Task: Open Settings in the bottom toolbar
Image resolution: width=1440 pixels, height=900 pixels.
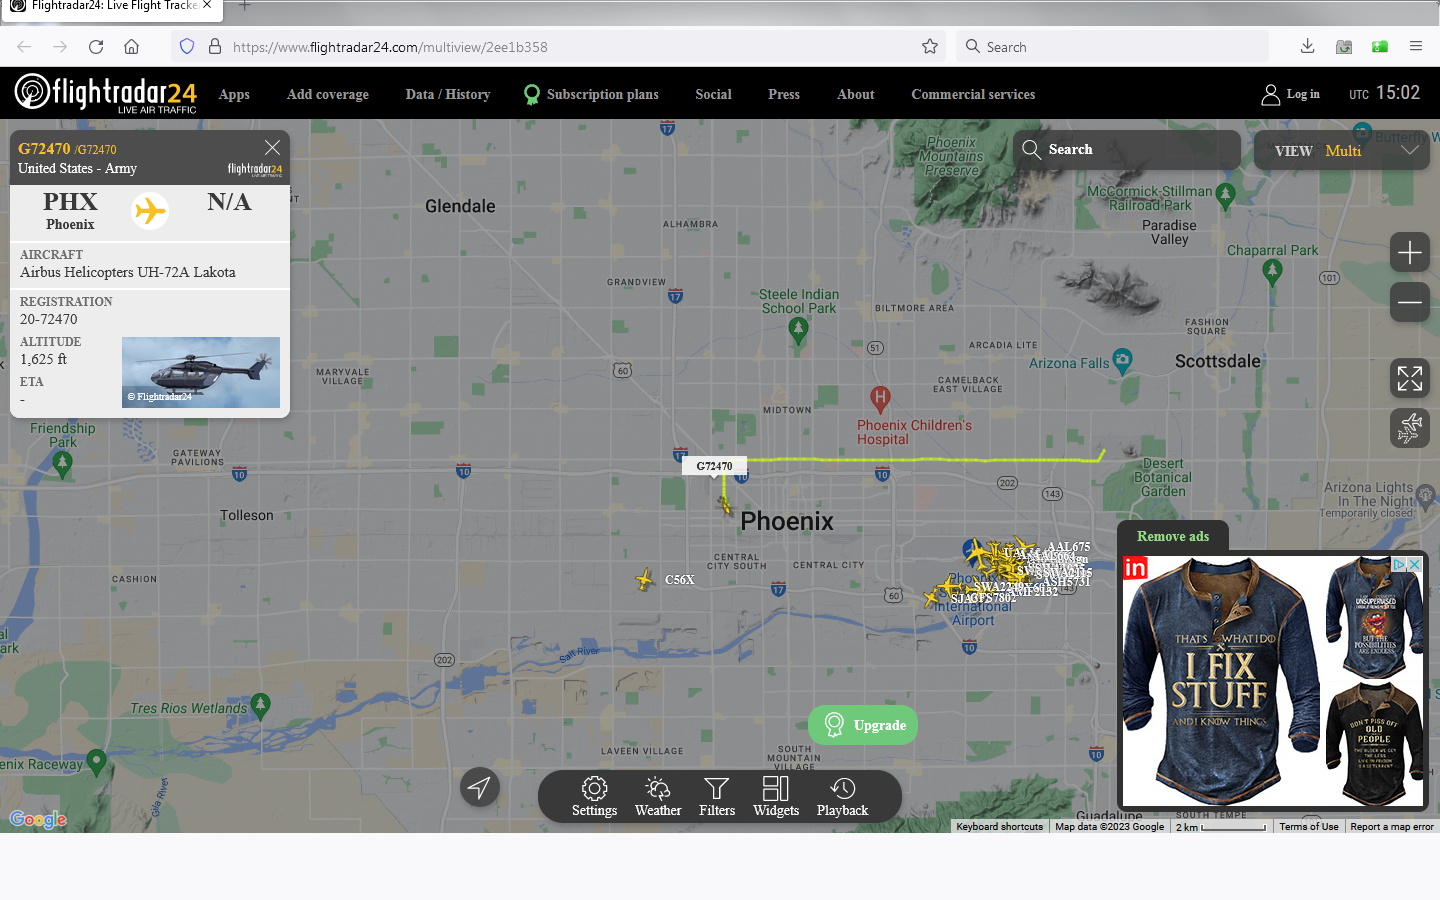Action: 594,797
